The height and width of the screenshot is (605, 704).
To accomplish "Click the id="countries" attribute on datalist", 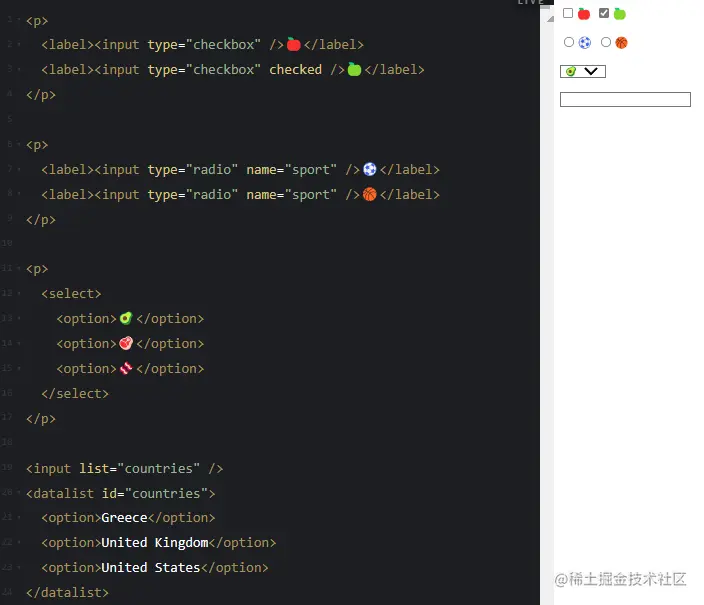I will coord(155,493).
